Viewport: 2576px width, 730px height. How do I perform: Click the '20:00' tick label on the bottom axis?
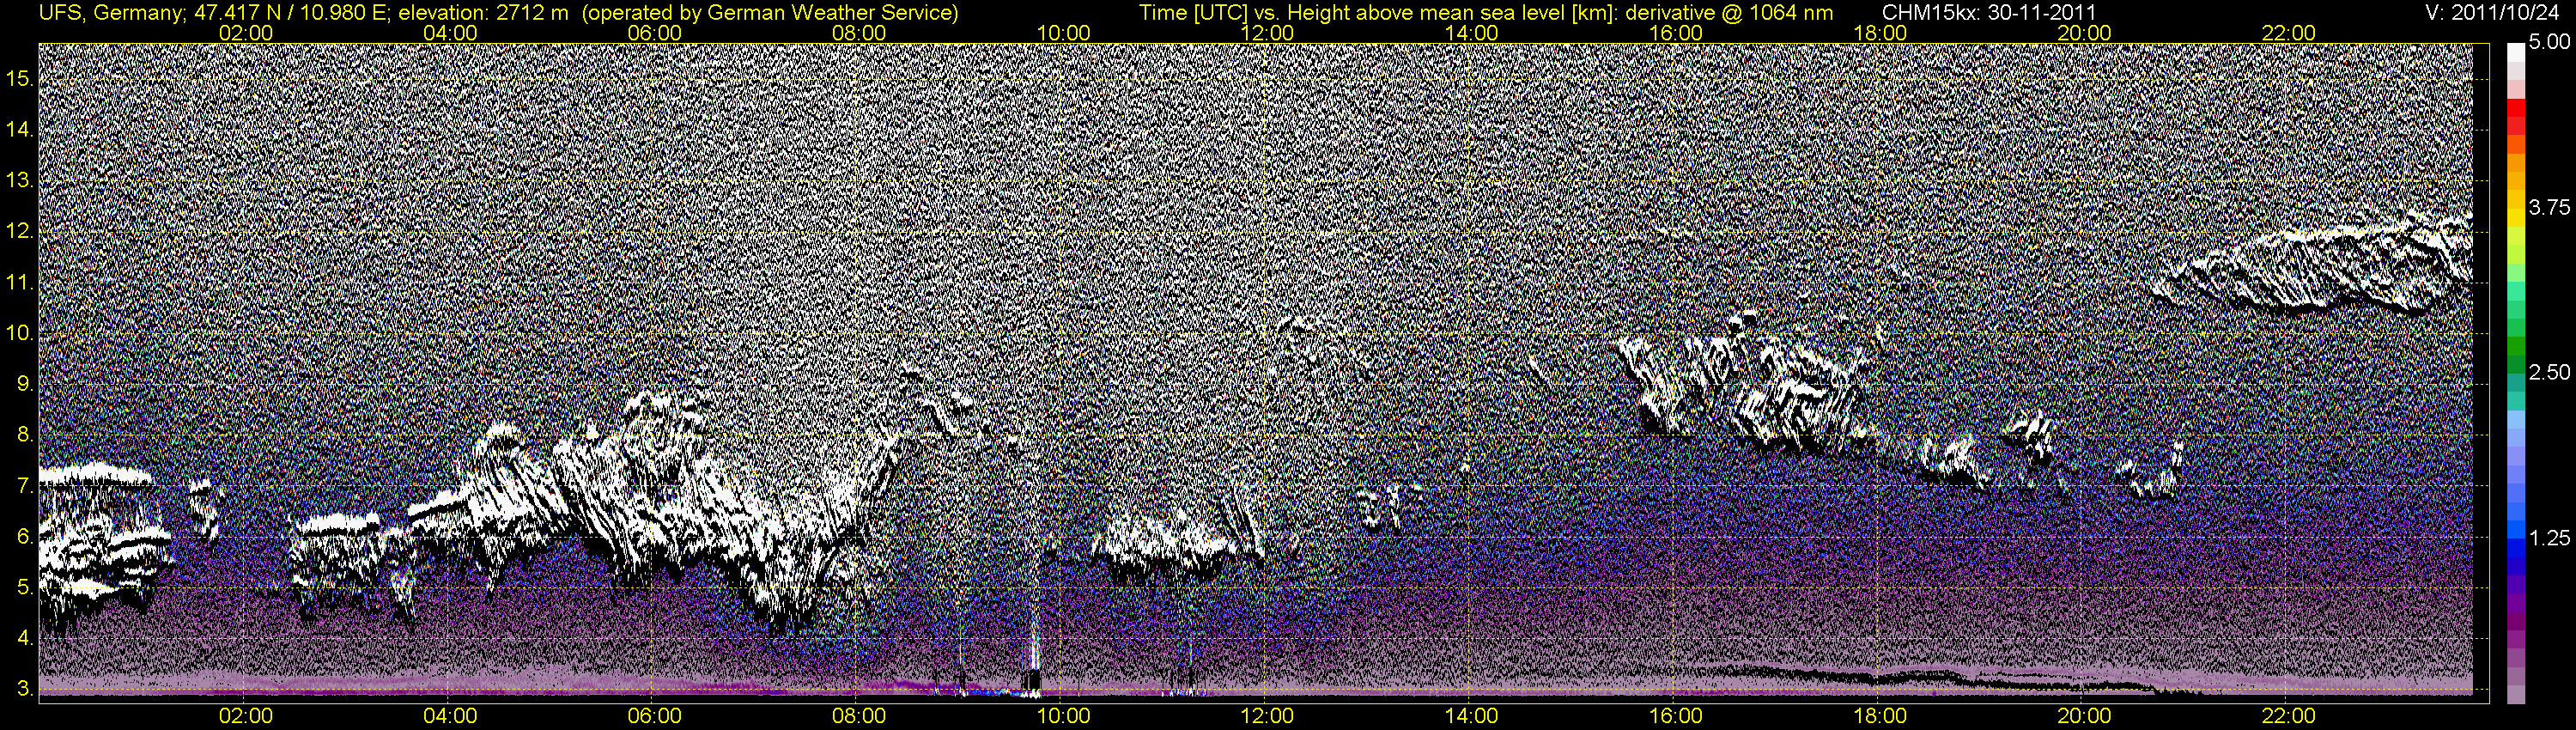click(x=2084, y=716)
